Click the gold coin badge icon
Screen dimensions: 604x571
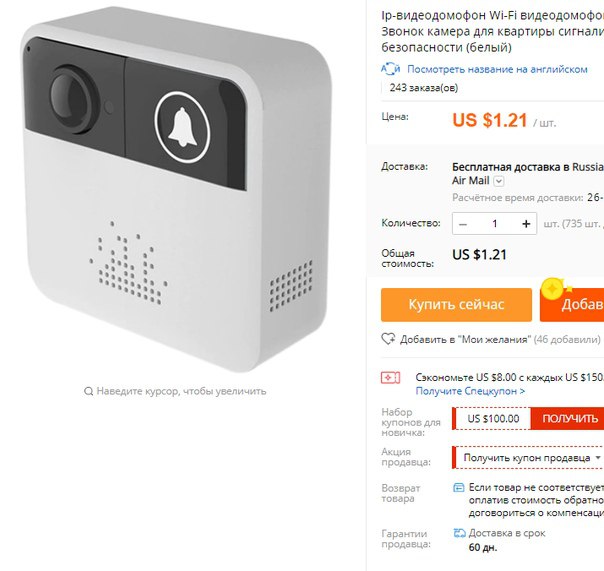pos(552,289)
